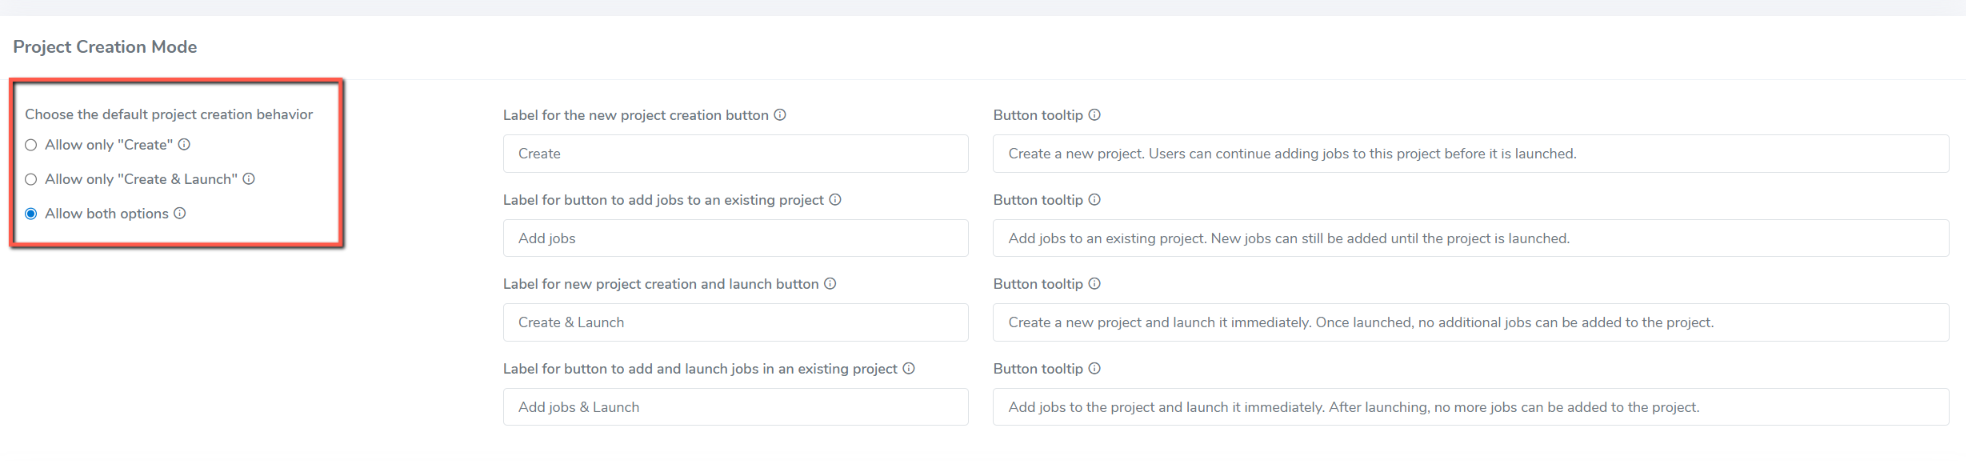Click "Choose the default project creation behavior" text

coord(169,115)
